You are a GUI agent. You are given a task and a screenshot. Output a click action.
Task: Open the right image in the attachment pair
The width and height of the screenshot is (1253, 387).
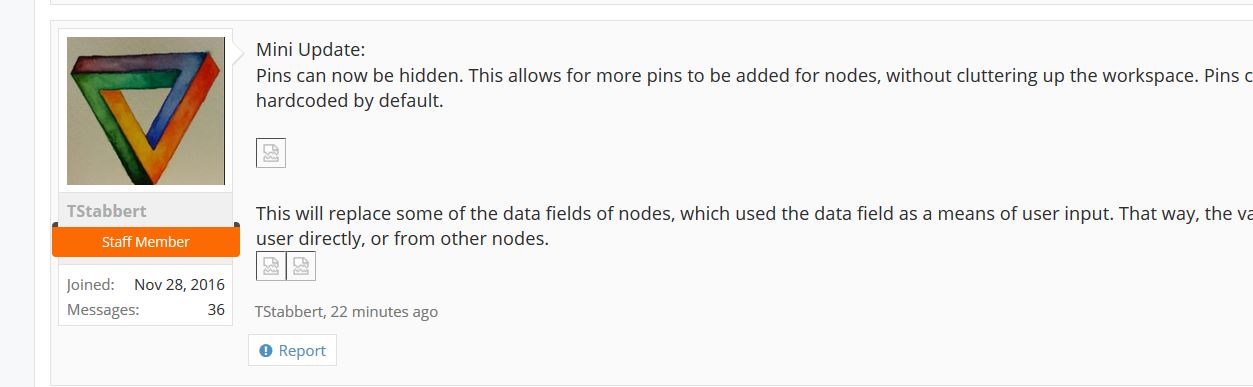click(301, 266)
